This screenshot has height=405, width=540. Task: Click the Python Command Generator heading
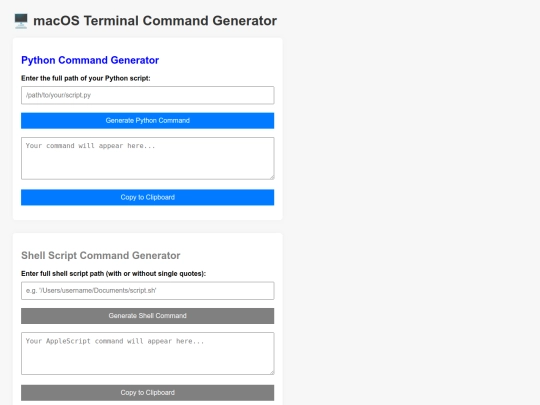(x=90, y=60)
